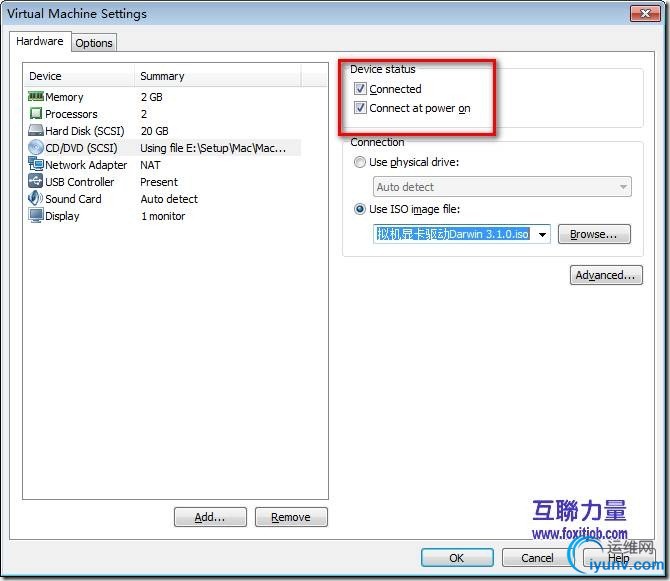Toggle Connect at power on checkbox
670x581 pixels.
[x=360, y=108]
